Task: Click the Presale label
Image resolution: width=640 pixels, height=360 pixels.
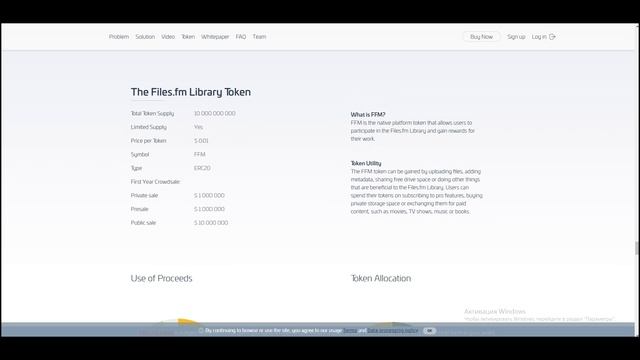Action: (x=140, y=209)
